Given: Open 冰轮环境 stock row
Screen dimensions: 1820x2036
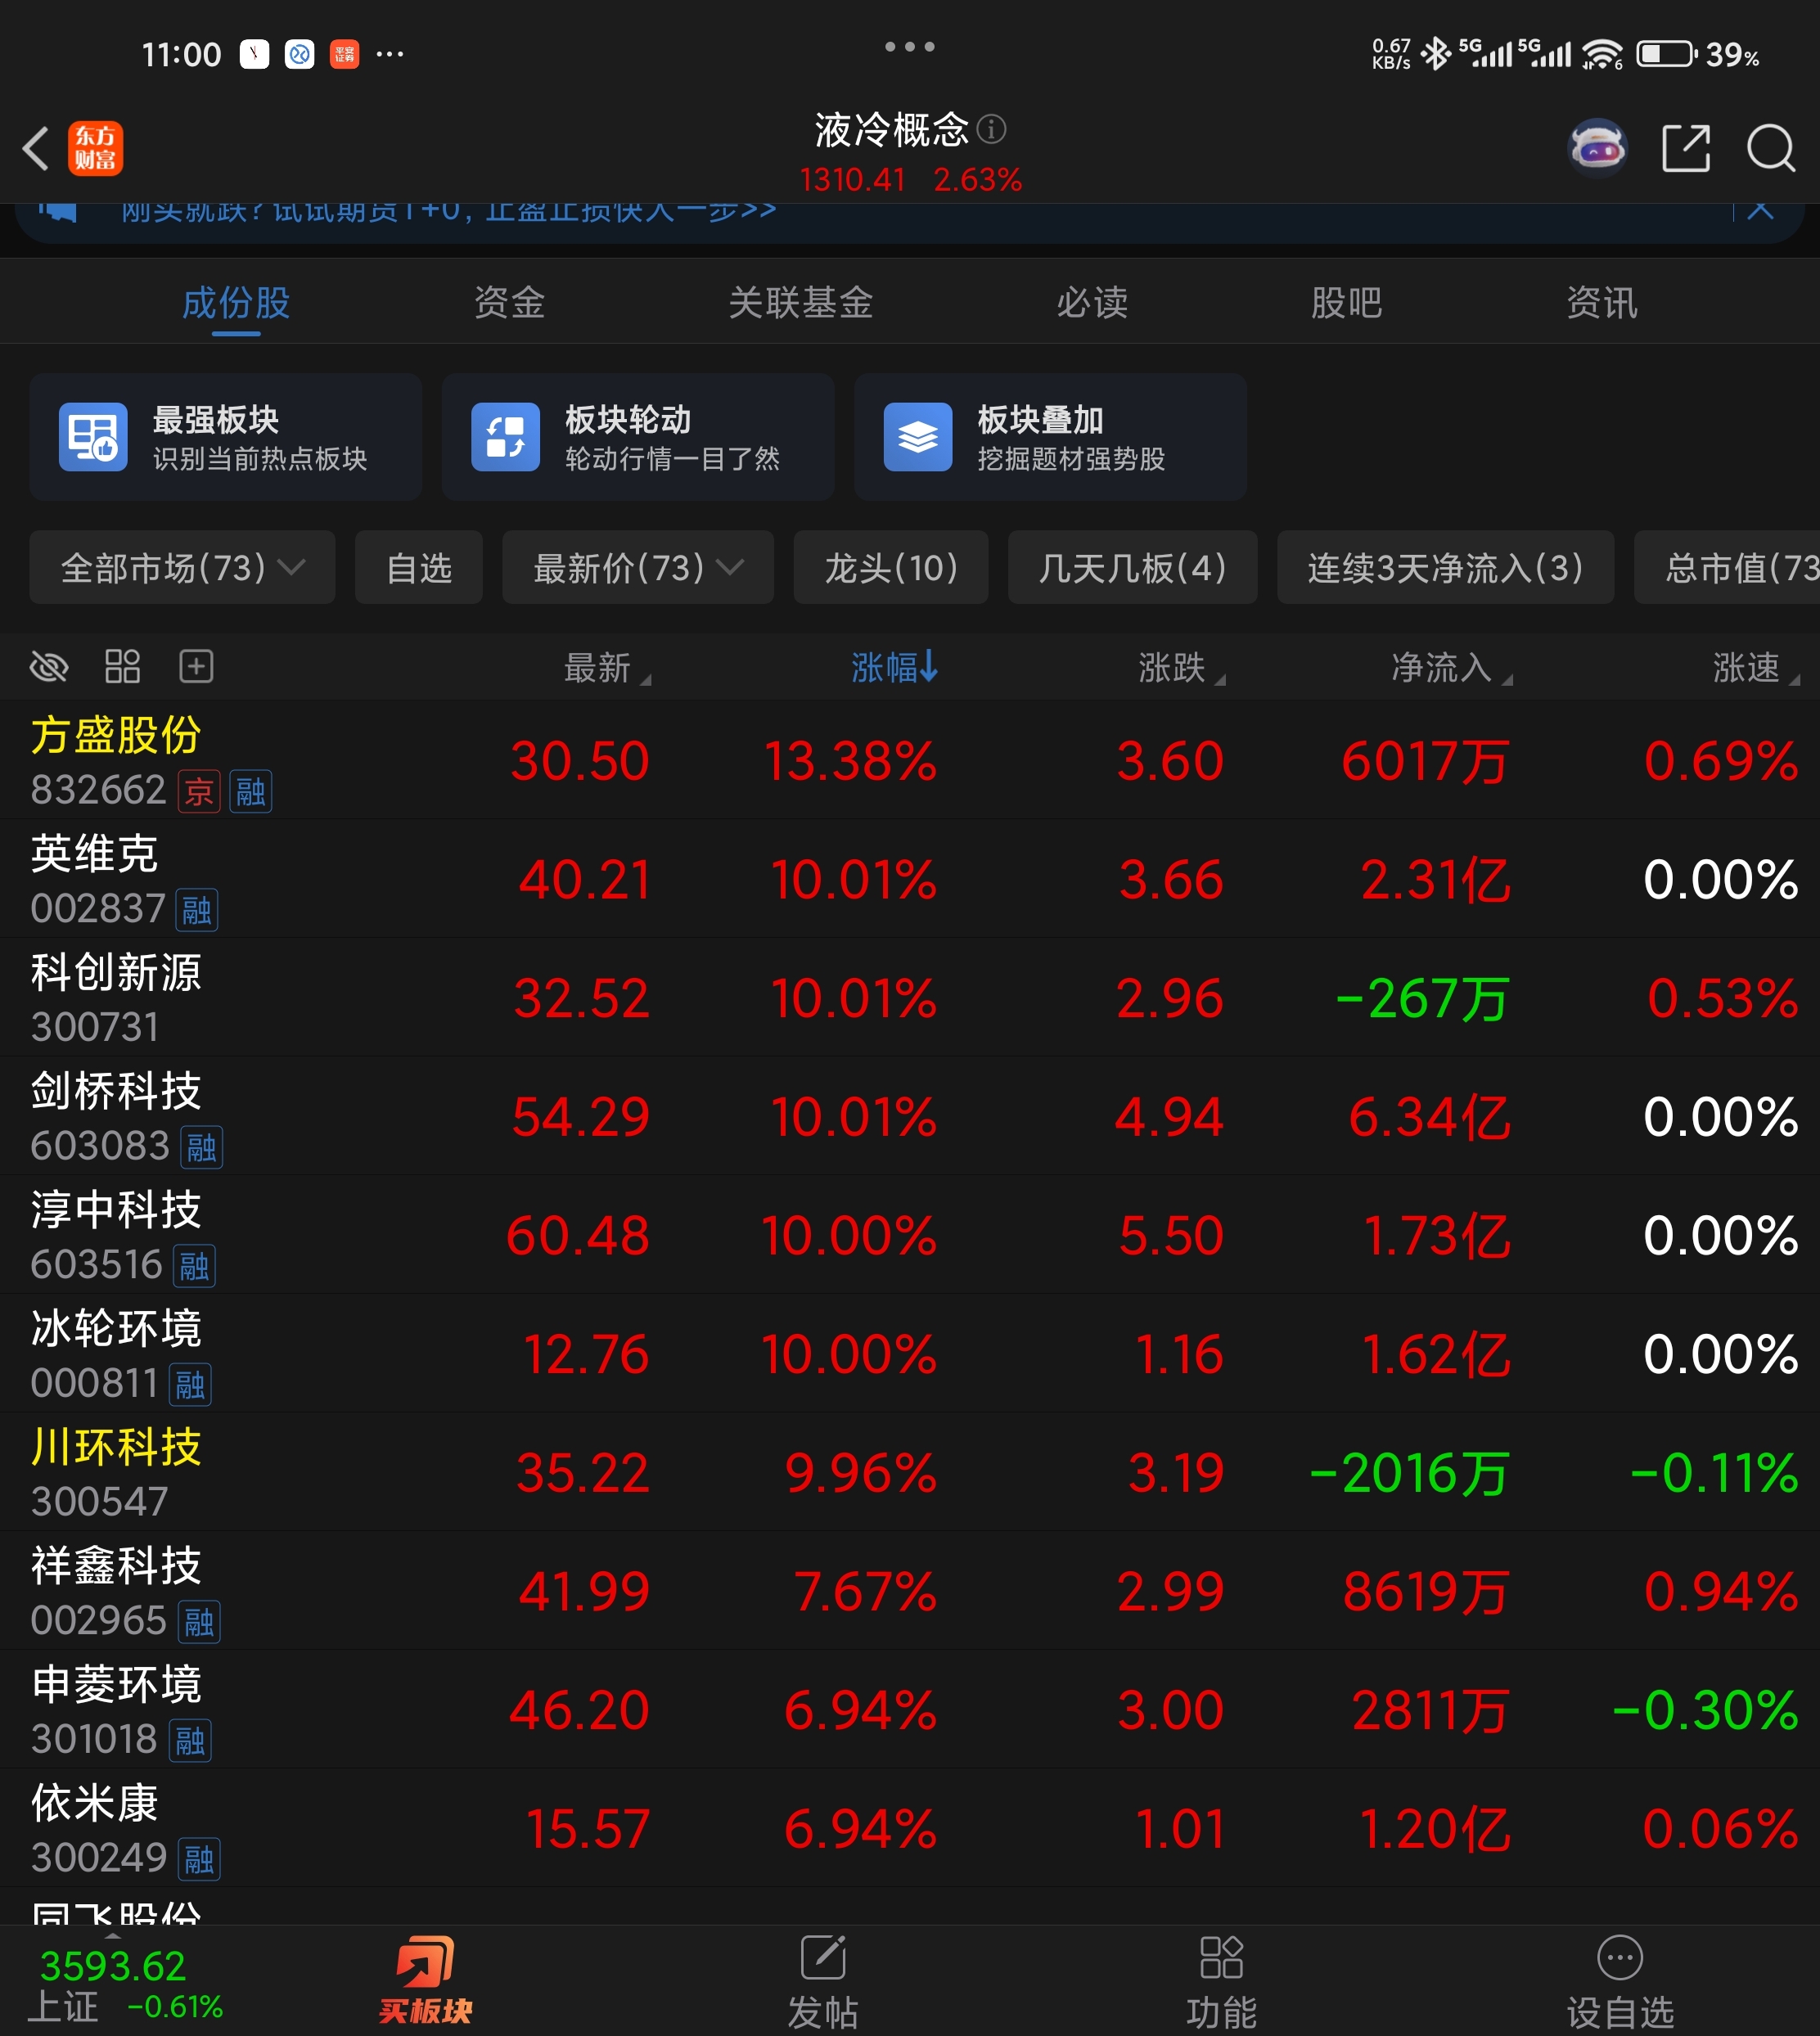Looking at the screenshot, I should point(910,1353).
